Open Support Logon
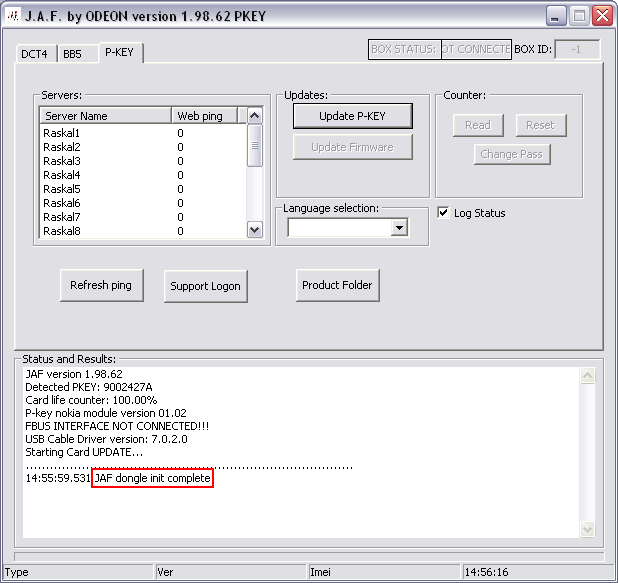The image size is (618, 583). 205,286
